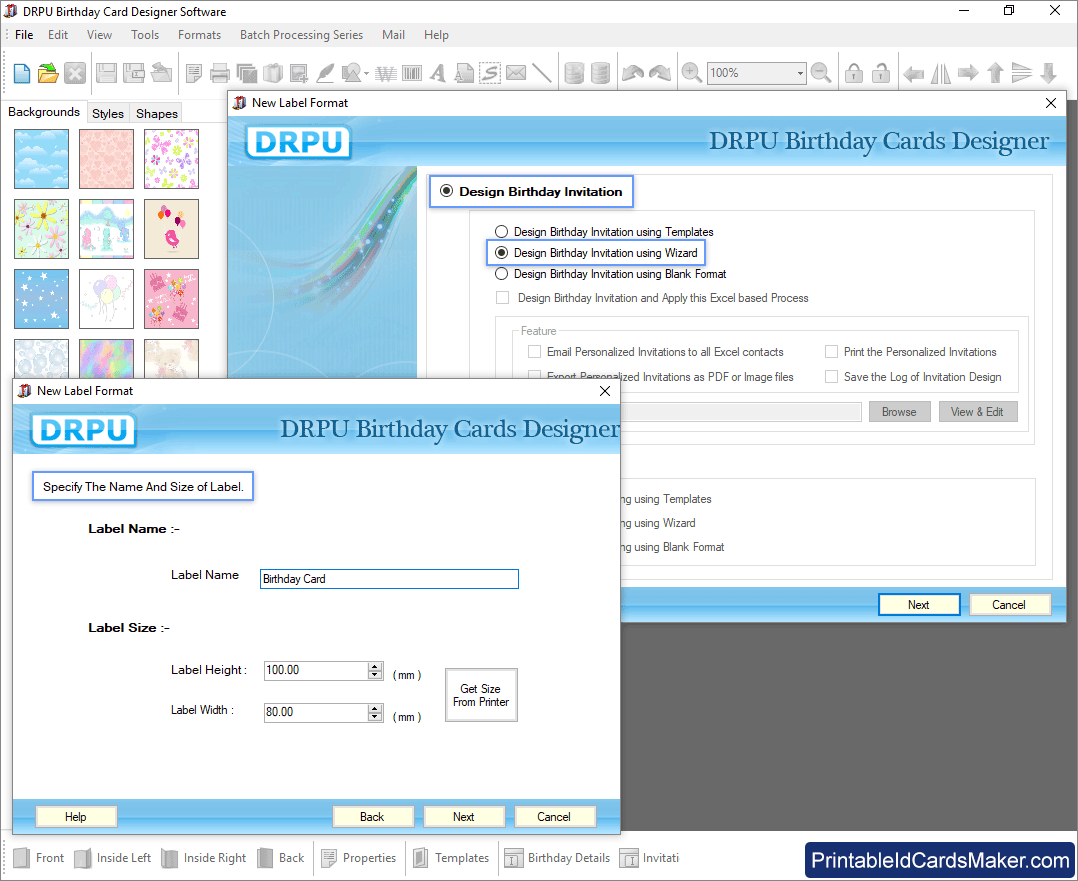Check Print the Personalized Invitations box
Screen dimensions: 1078x881
tap(831, 351)
